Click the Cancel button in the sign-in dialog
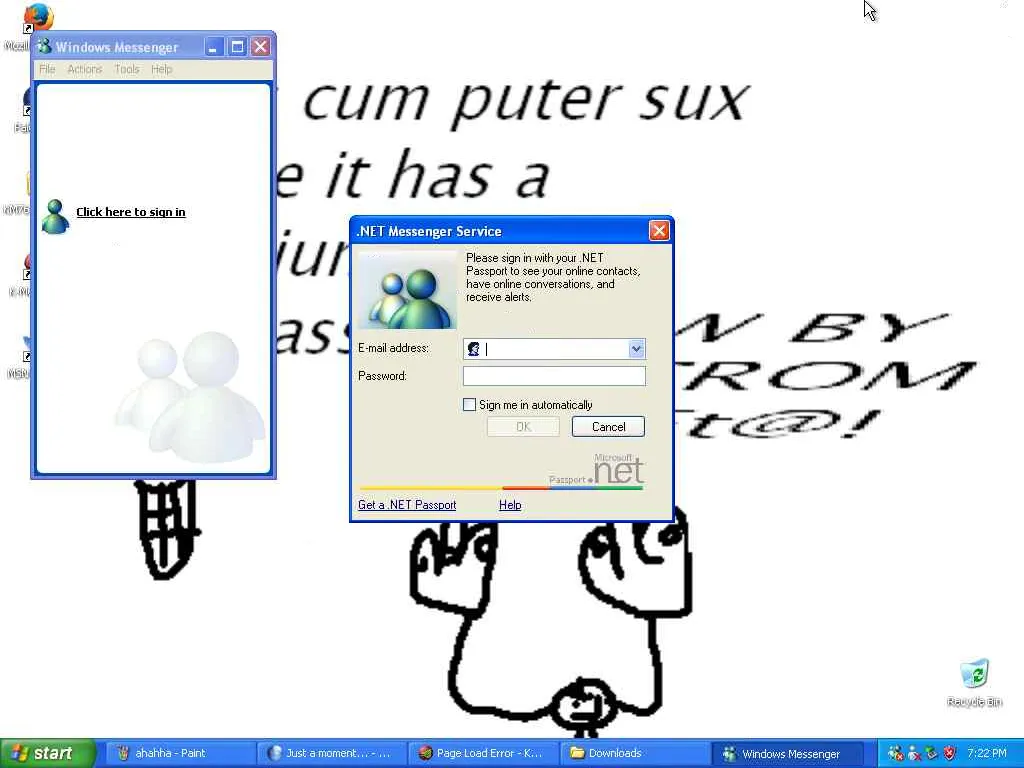 click(608, 426)
